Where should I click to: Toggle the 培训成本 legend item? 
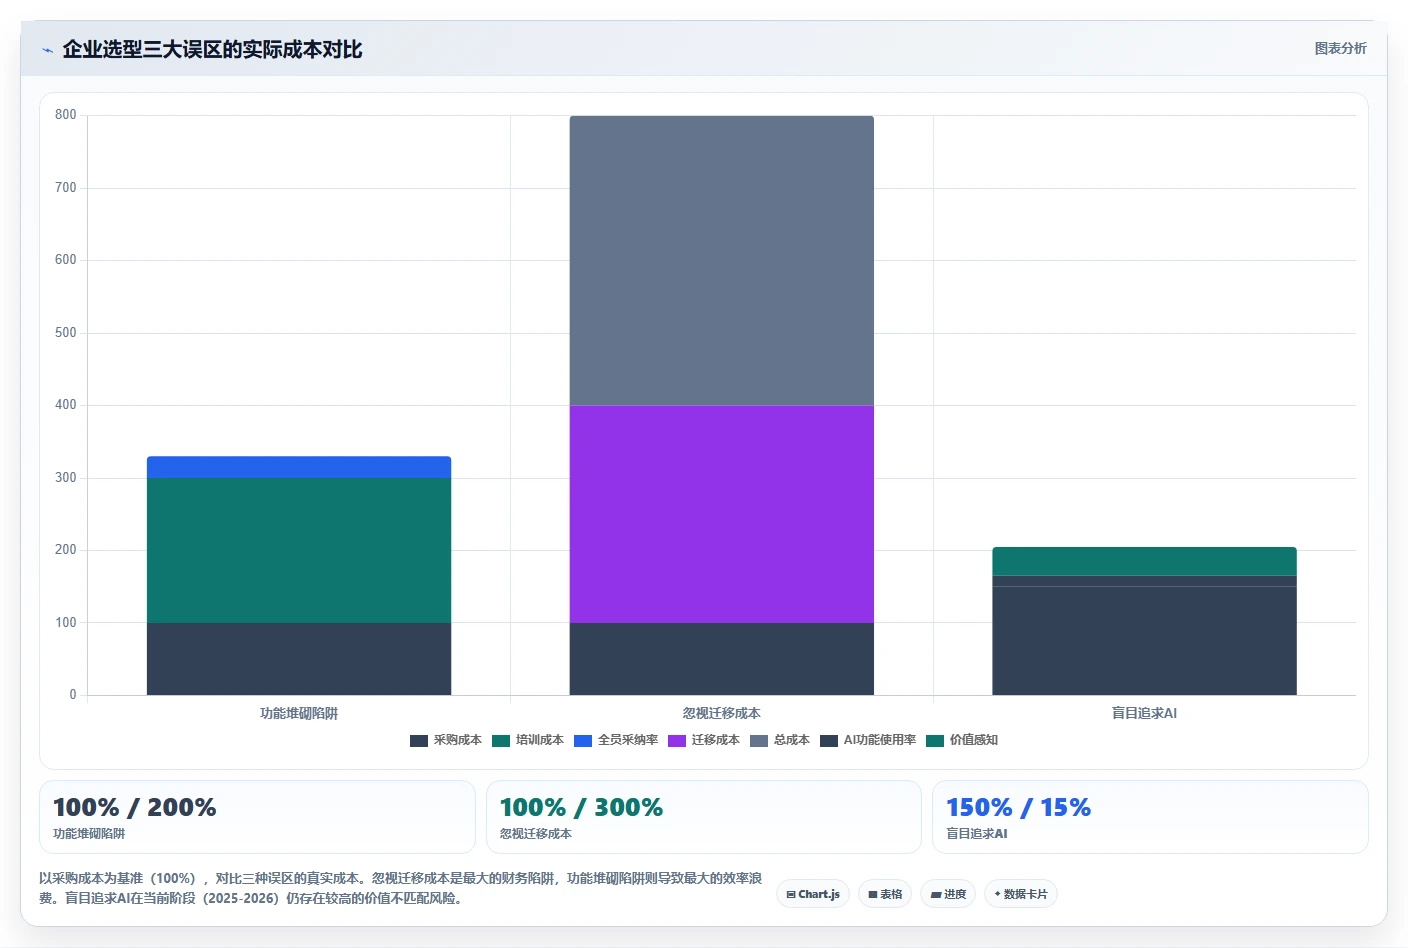pyautogui.click(x=528, y=740)
